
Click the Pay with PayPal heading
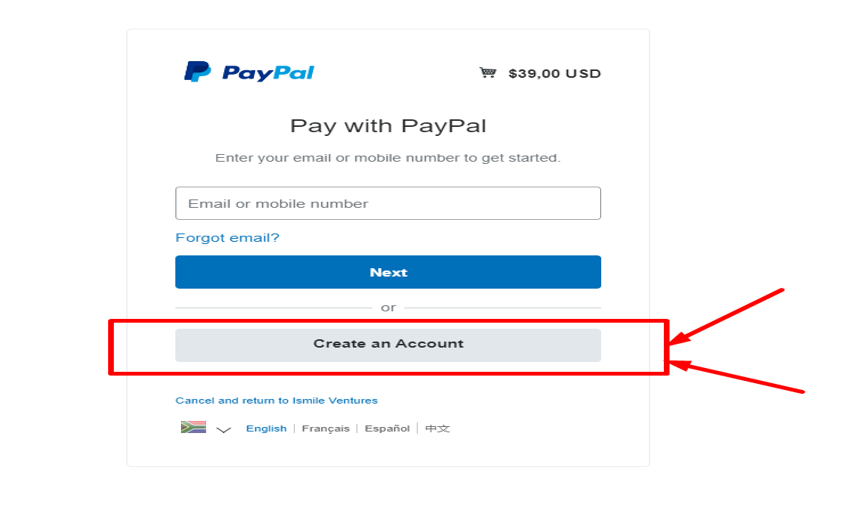388,126
